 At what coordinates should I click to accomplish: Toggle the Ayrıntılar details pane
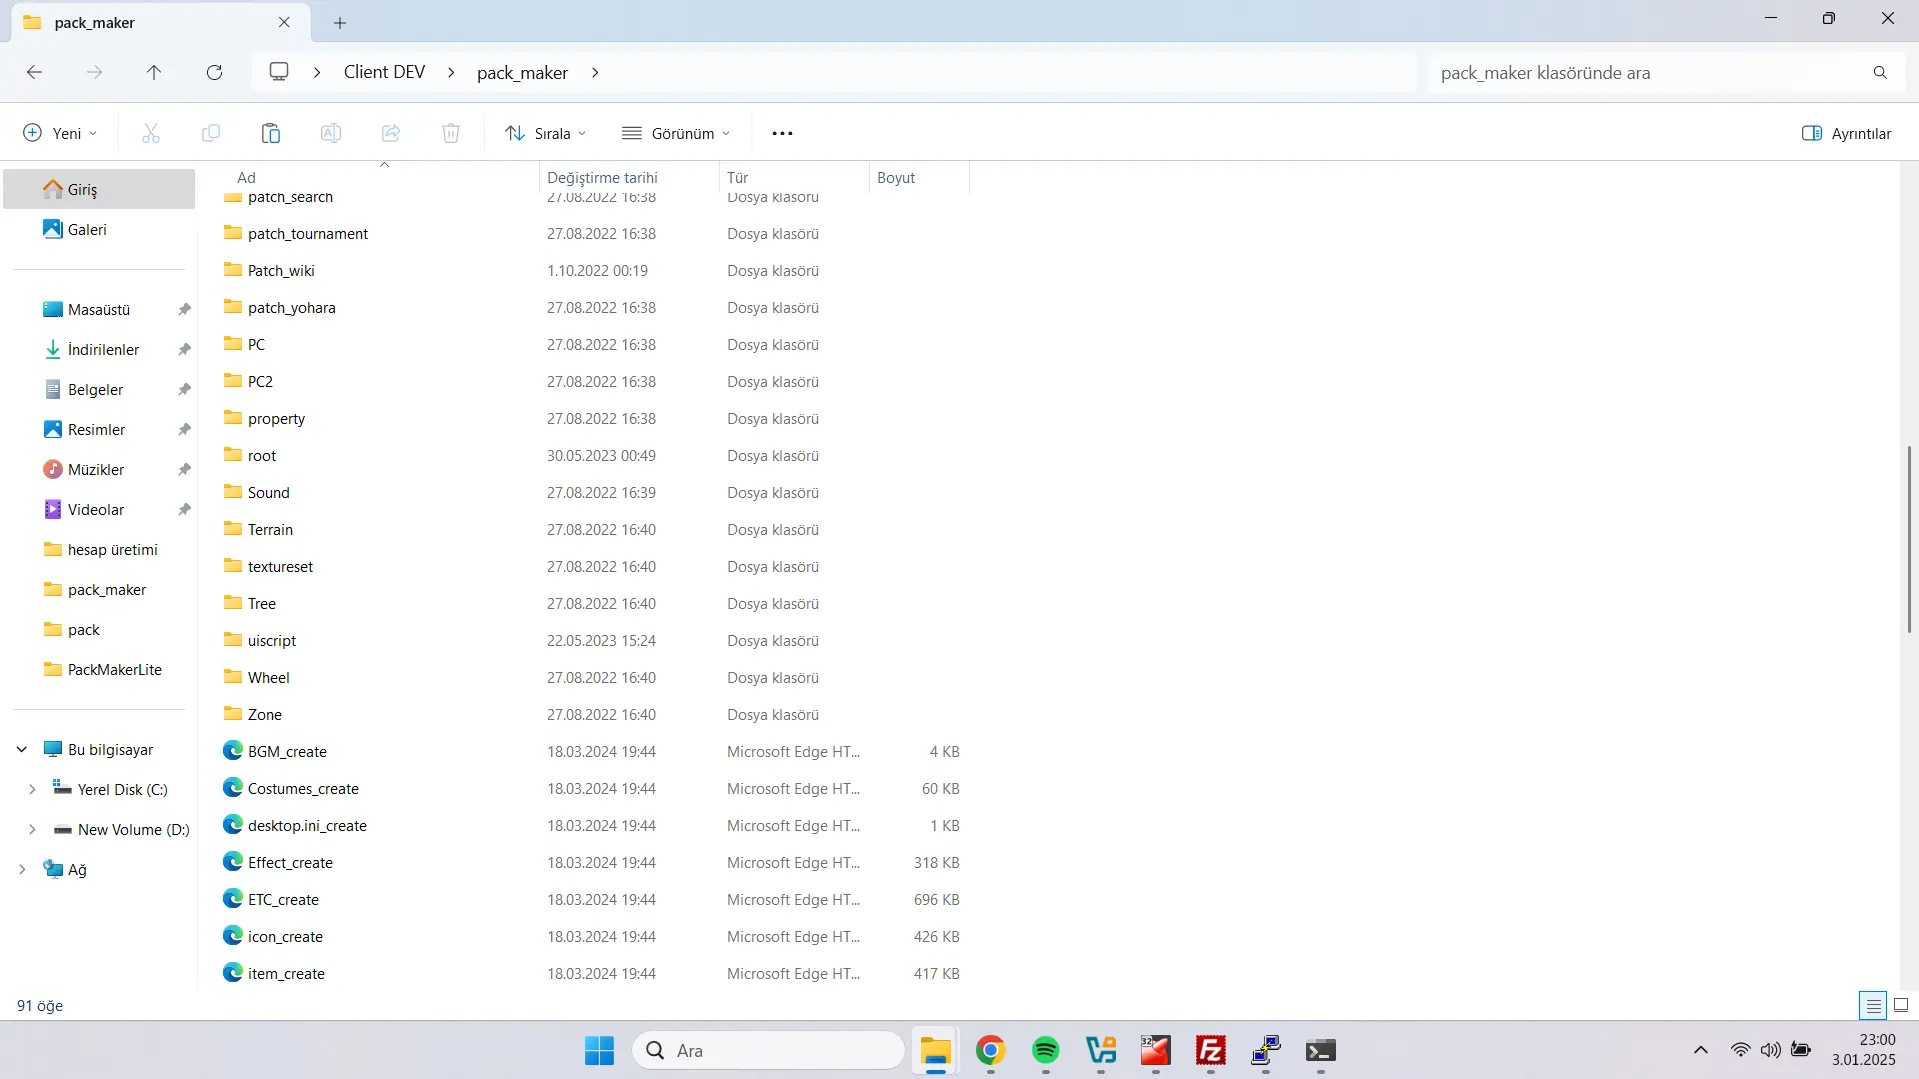point(1846,133)
